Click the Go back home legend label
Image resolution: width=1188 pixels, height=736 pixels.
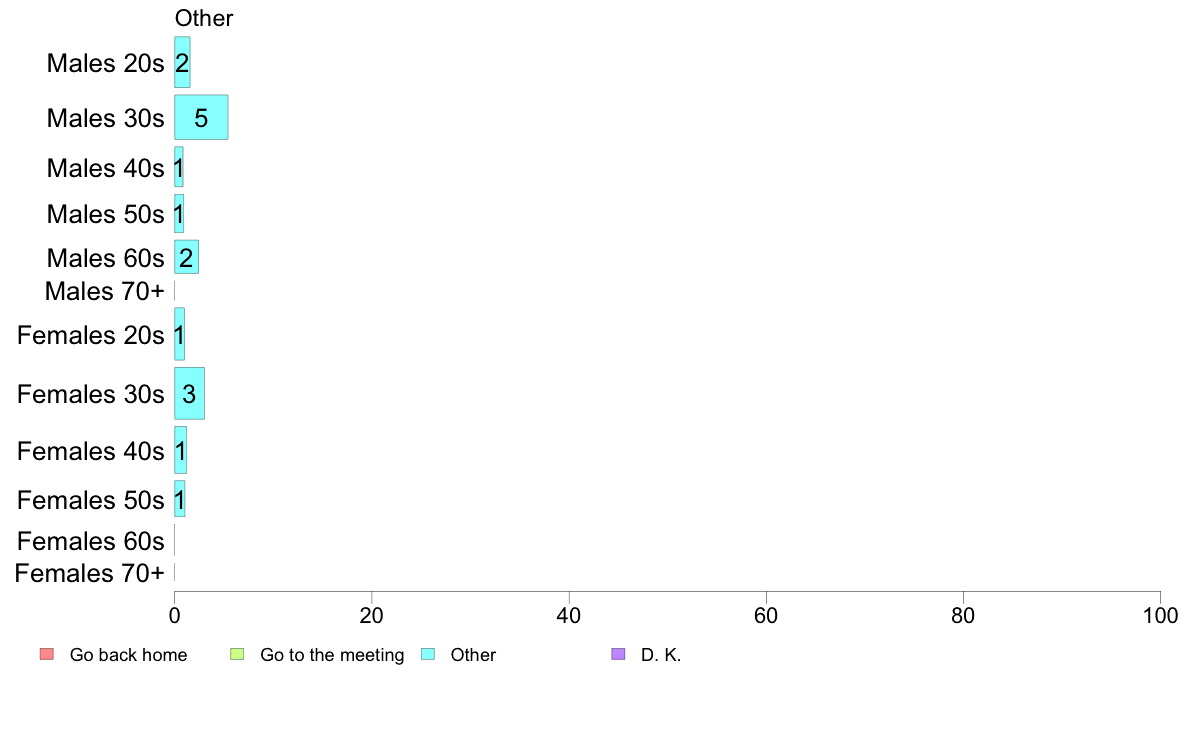pyautogui.click(x=128, y=655)
